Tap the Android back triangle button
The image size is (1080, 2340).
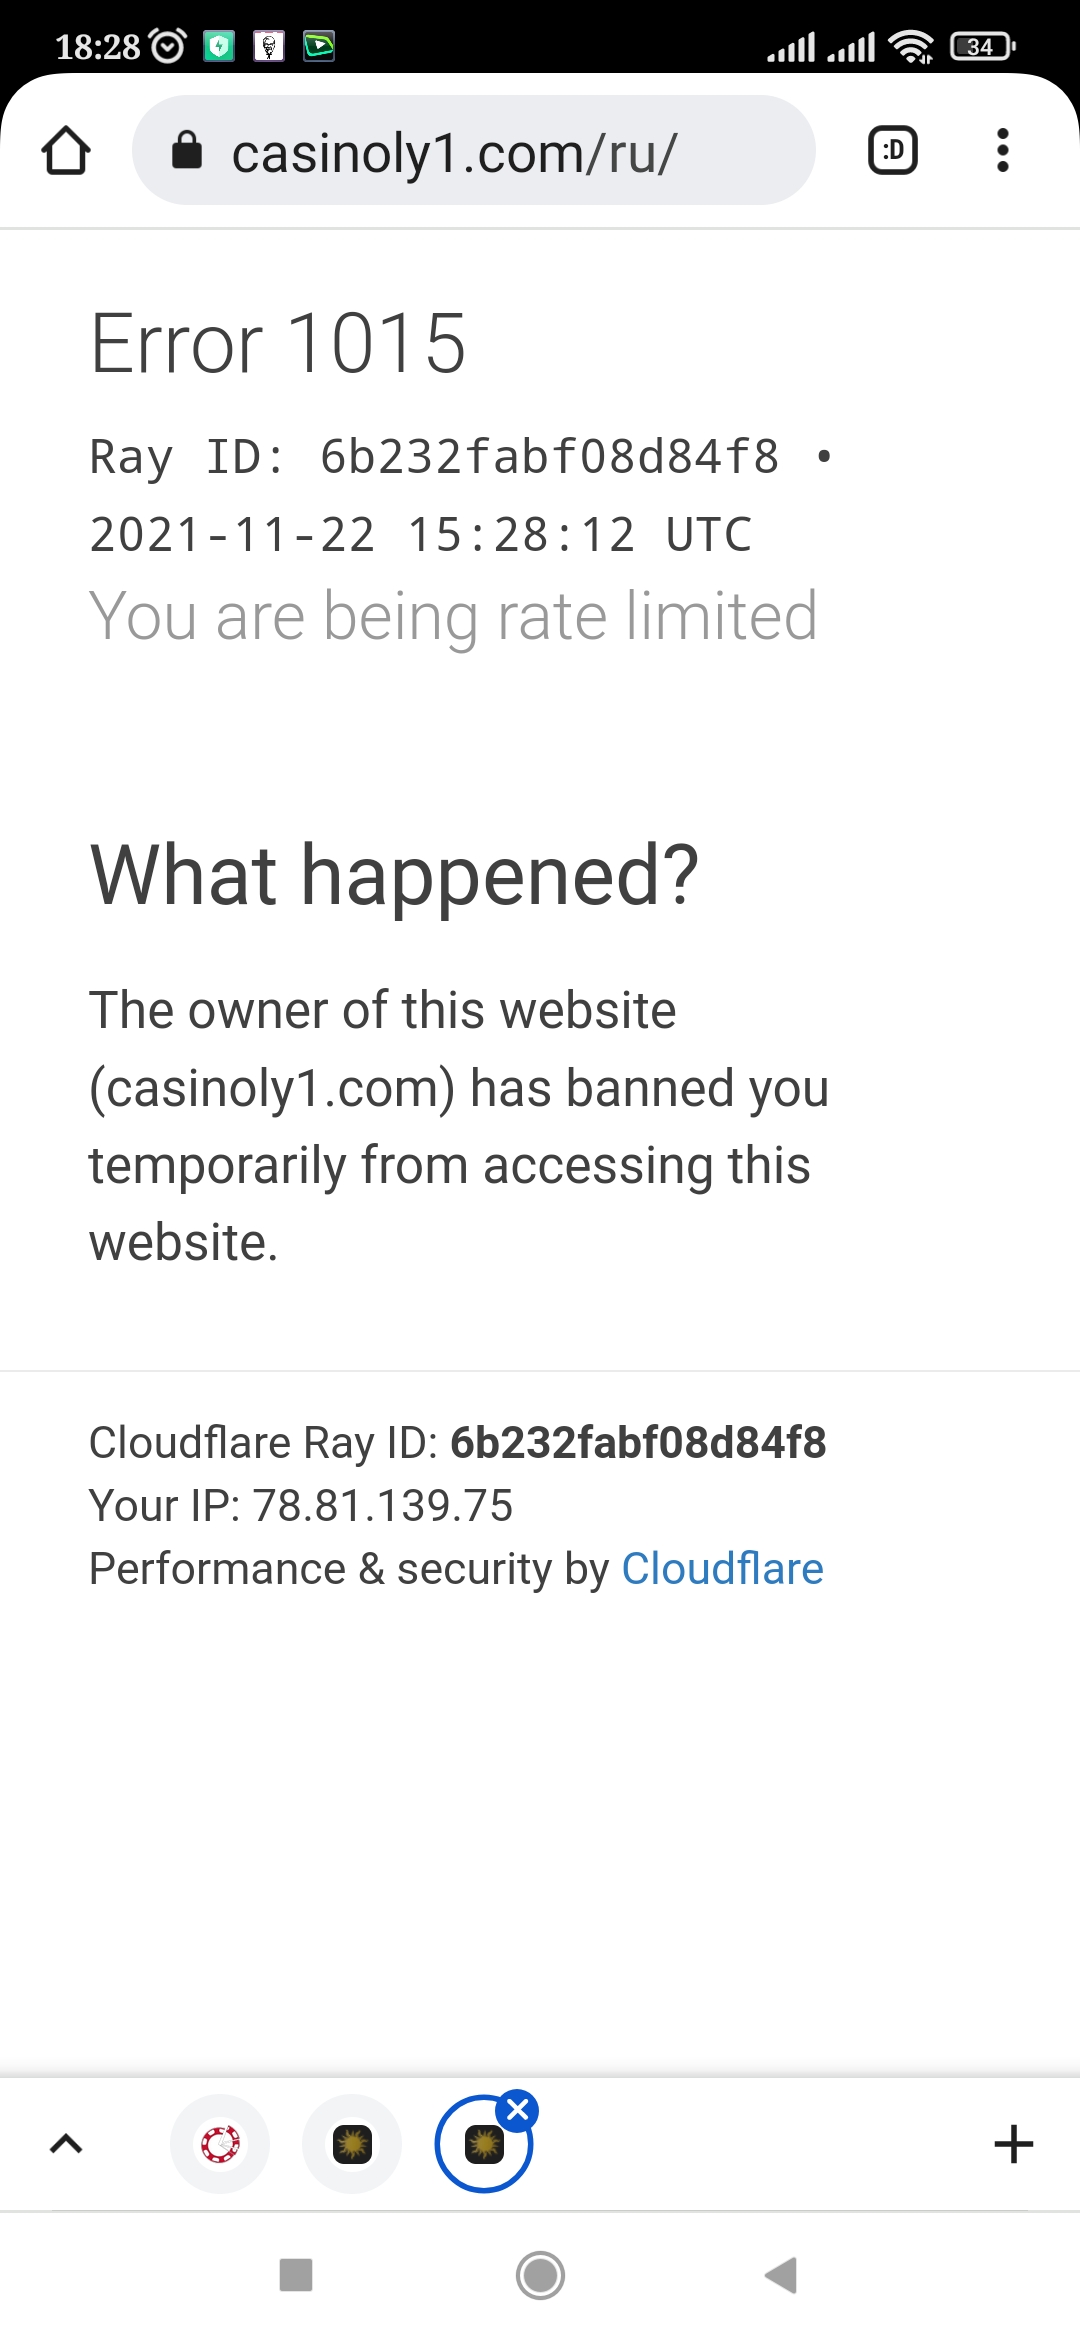[781, 2275]
